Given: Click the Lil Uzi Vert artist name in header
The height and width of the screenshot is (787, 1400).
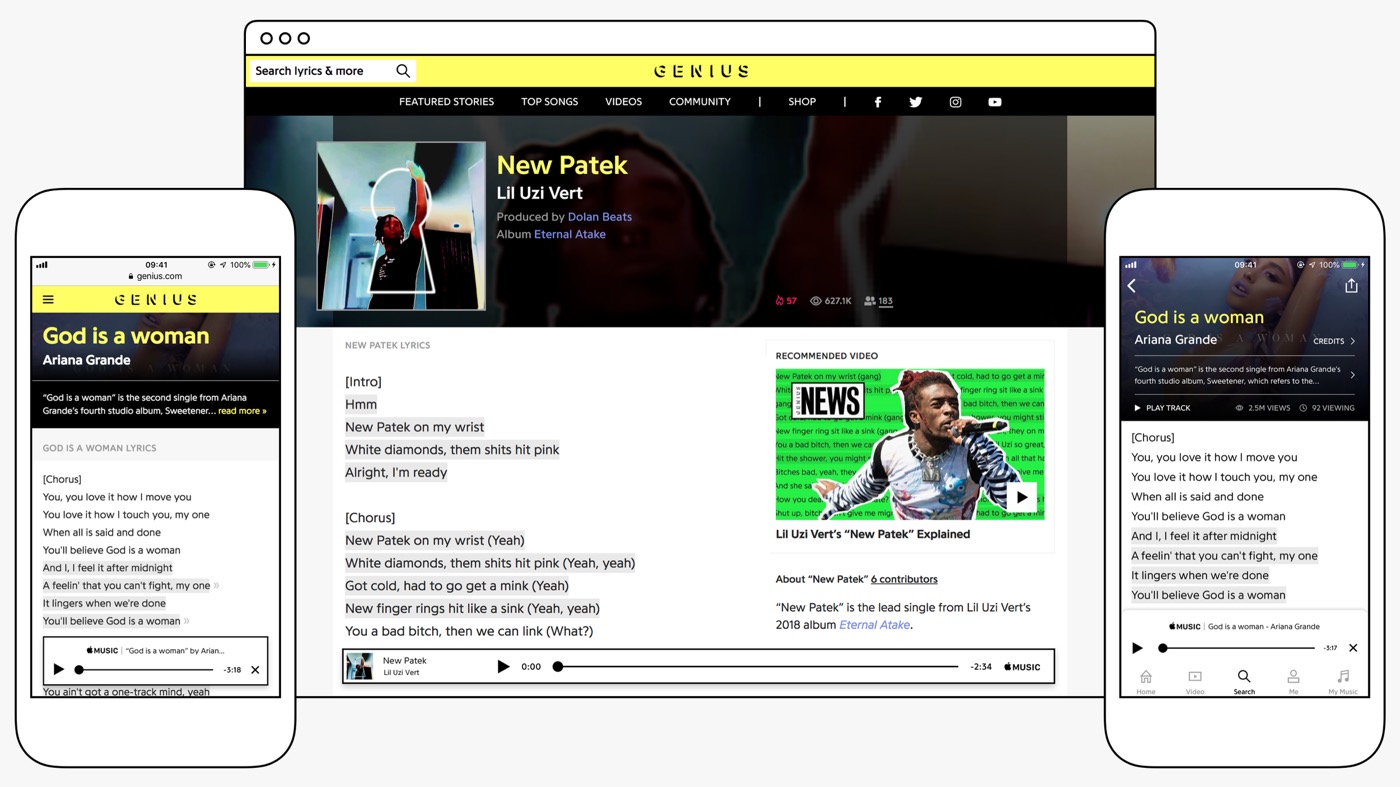Looking at the screenshot, I should click(540, 193).
